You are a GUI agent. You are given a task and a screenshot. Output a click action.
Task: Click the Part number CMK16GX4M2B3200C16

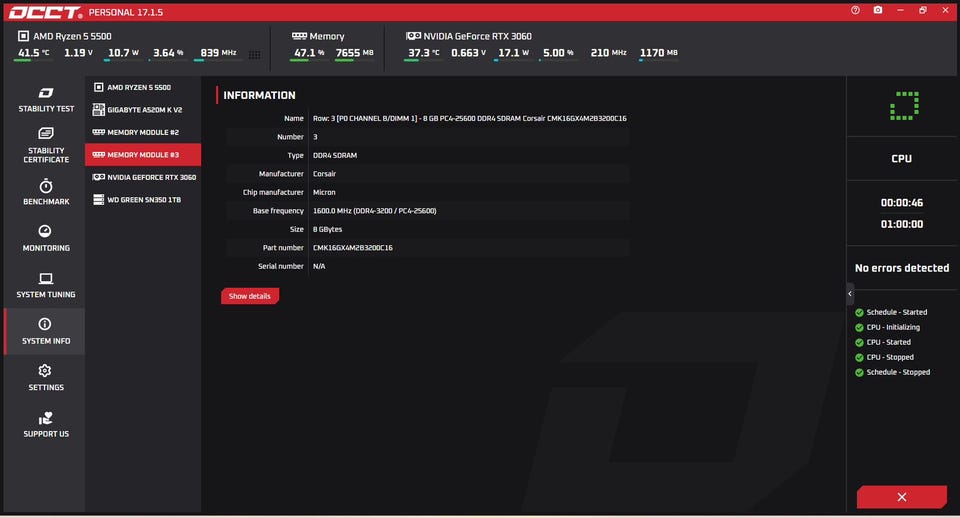click(x=353, y=247)
